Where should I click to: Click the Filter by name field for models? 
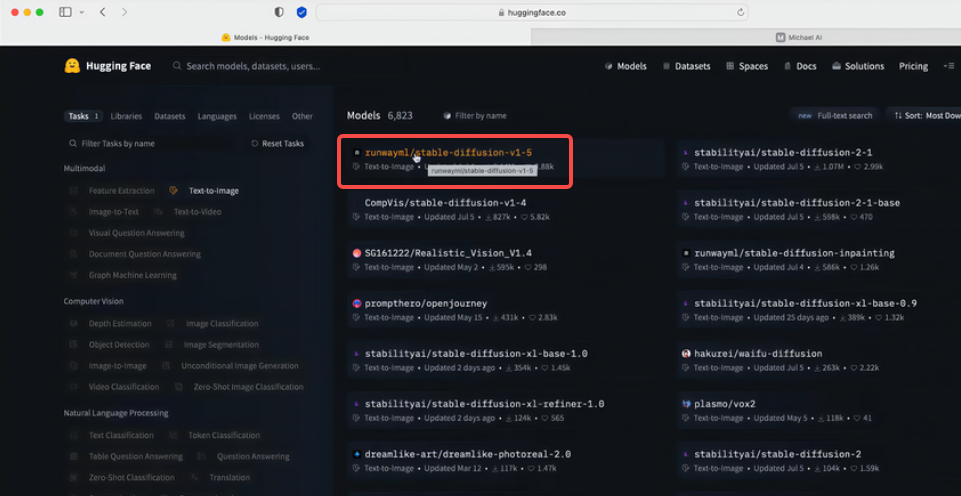click(x=476, y=115)
